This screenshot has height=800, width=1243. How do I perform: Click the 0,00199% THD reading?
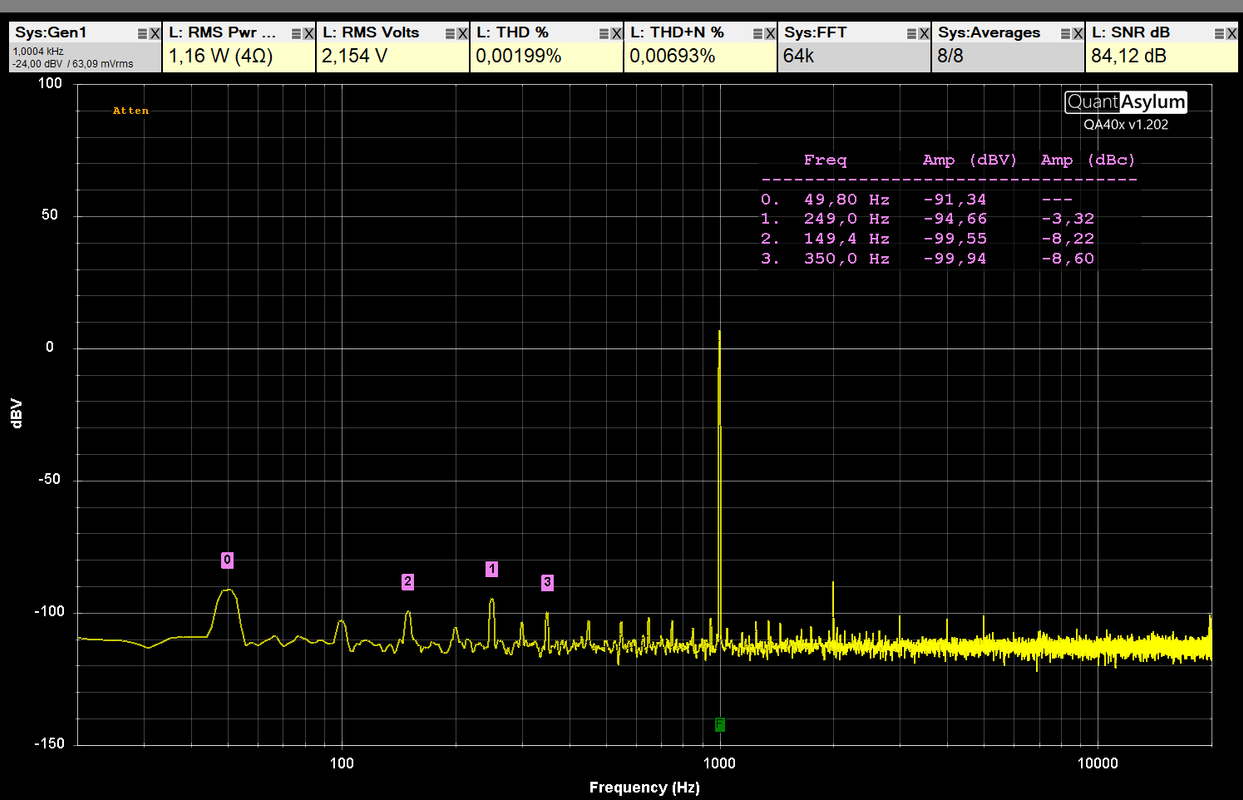pyautogui.click(x=518, y=57)
